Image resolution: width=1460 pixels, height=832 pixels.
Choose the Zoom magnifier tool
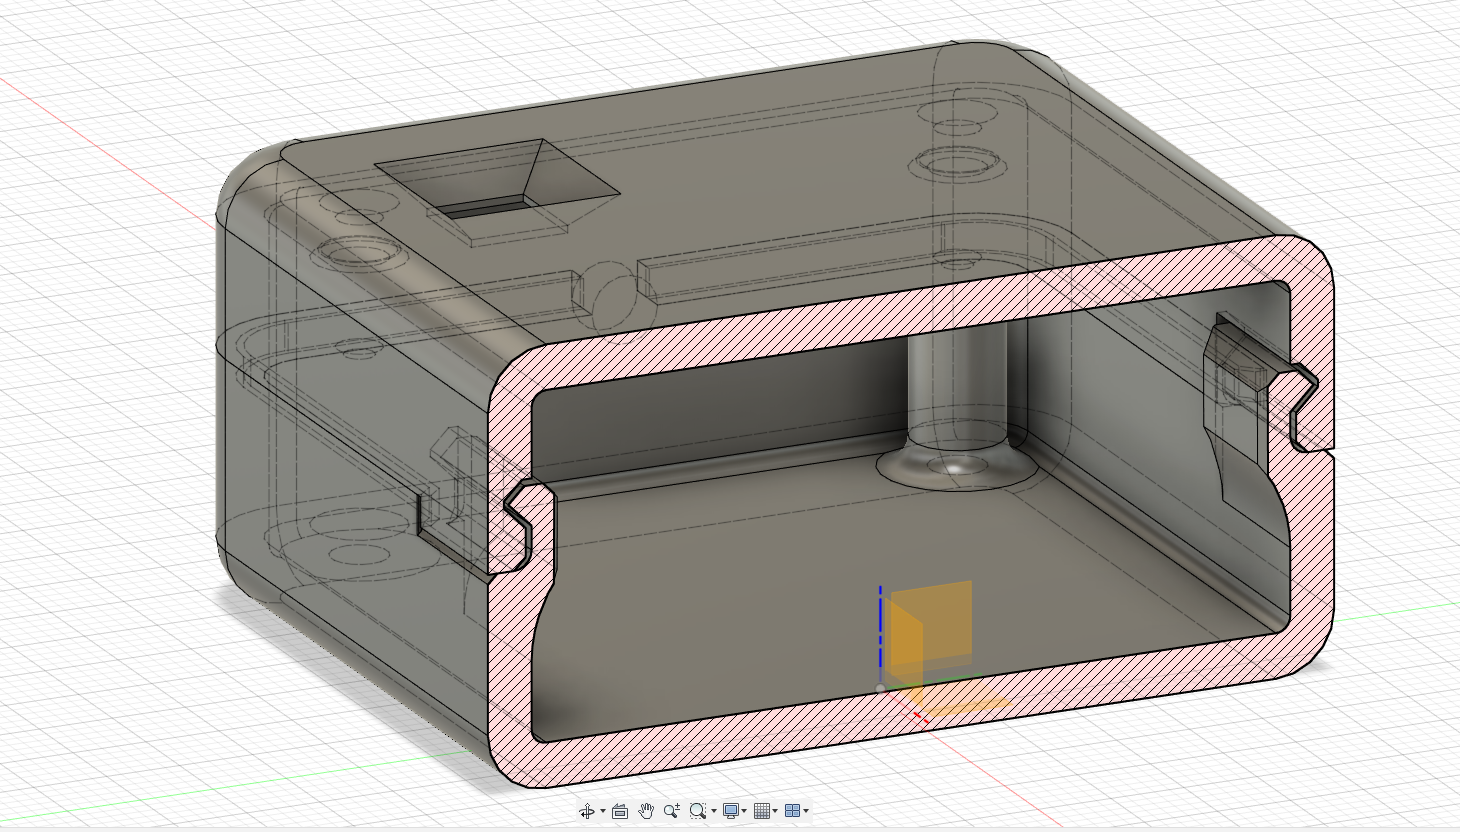[x=672, y=811]
